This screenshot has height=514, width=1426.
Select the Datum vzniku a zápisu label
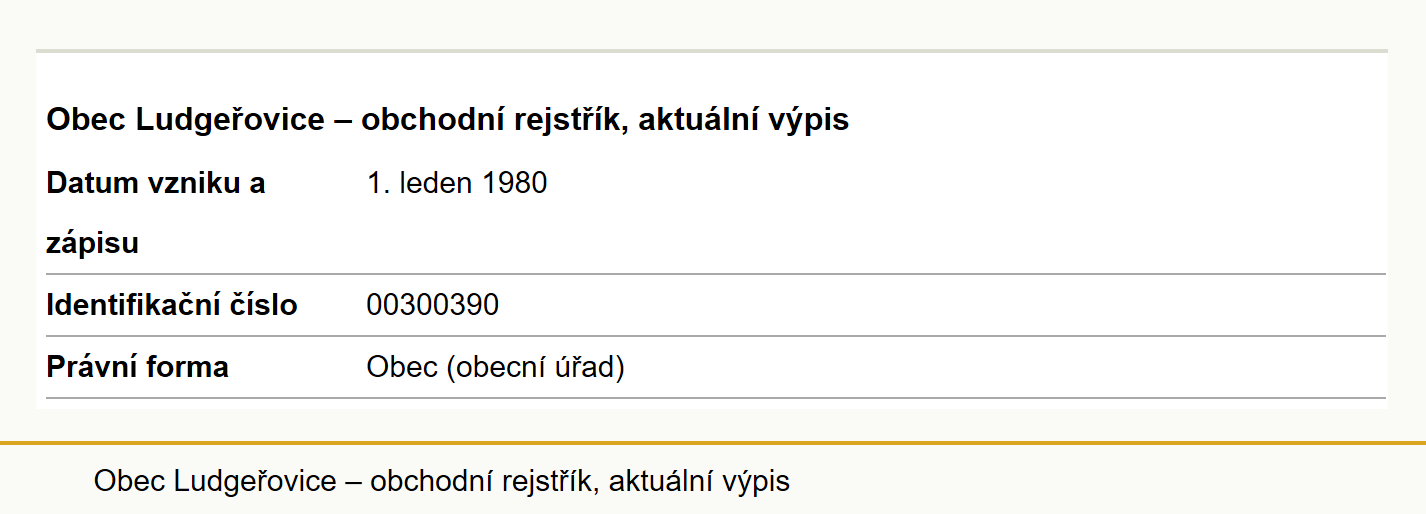tap(156, 213)
